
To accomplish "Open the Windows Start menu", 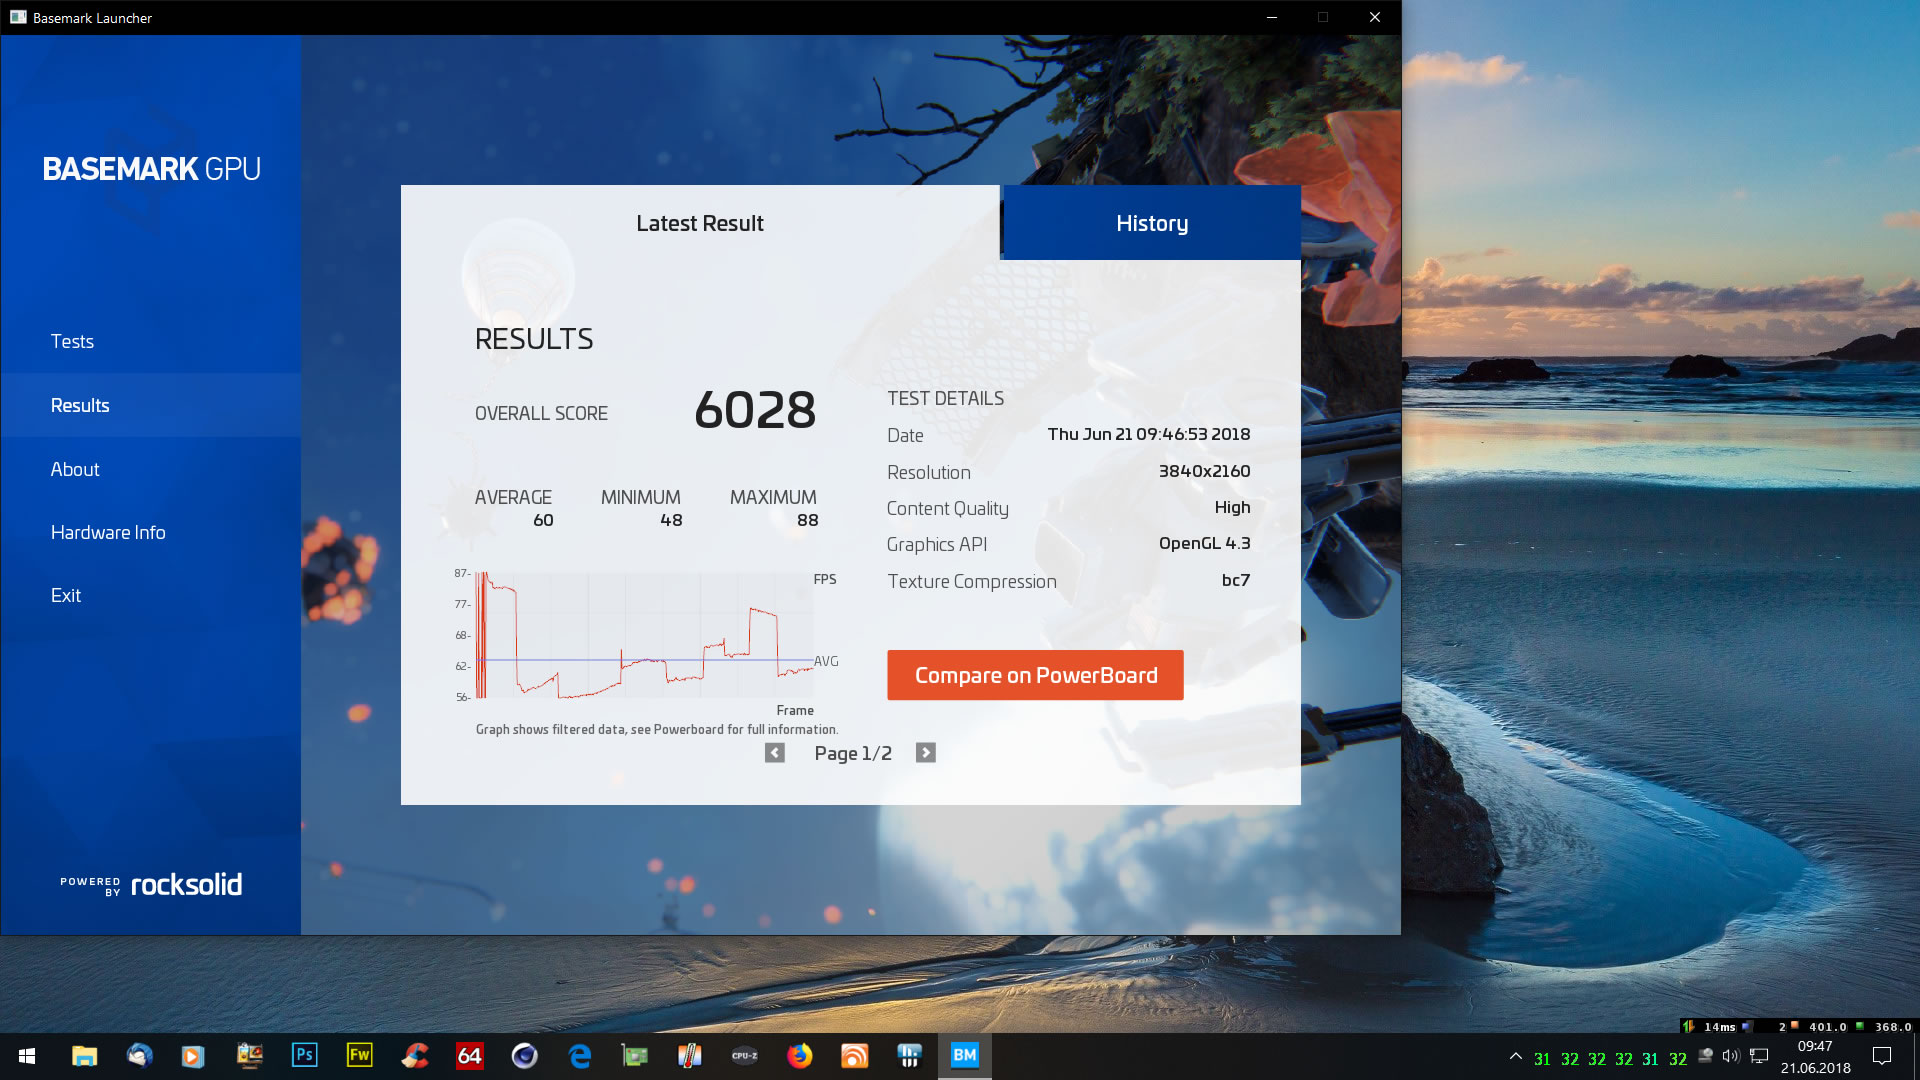I will (27, 1055).
